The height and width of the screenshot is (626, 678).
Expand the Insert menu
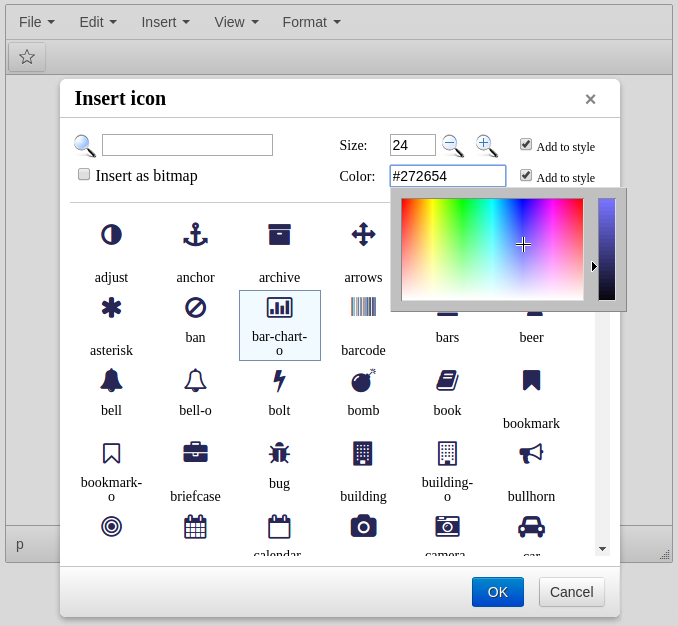pos(165,22)
